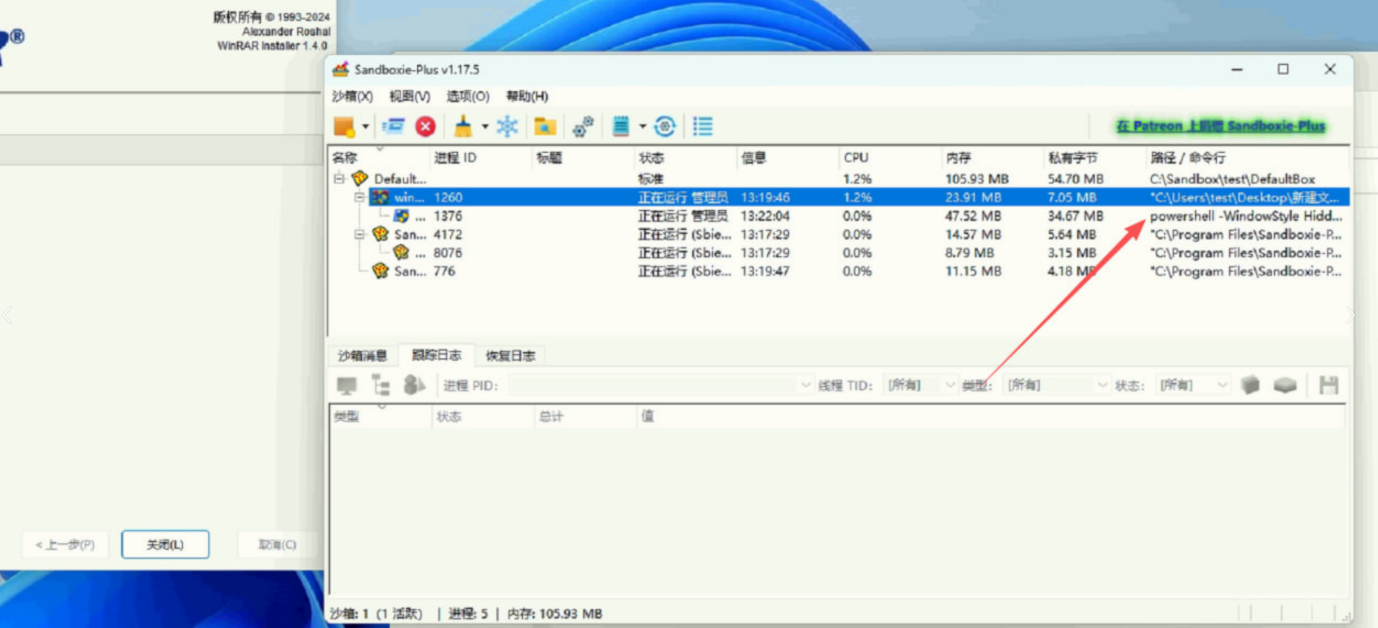Screen dimensions: 1378x628
Task: Open the 视图(V) menu
Action: point(409,96)
